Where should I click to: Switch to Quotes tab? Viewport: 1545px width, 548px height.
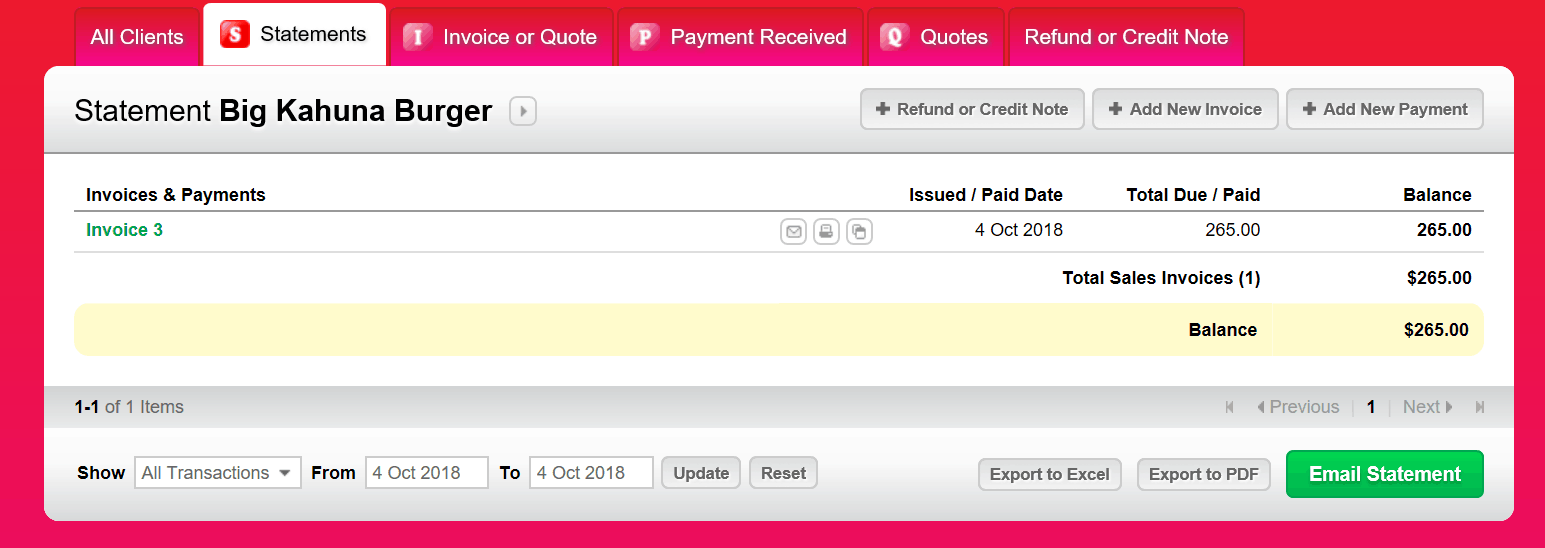pyautogui.click(x=936, y=37)
